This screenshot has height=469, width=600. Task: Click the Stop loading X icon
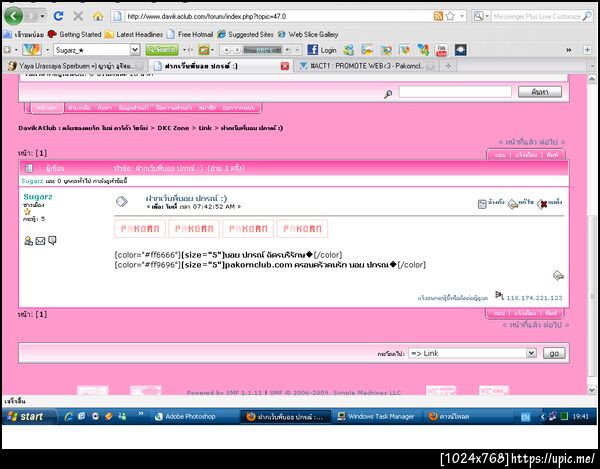[78, 16]
